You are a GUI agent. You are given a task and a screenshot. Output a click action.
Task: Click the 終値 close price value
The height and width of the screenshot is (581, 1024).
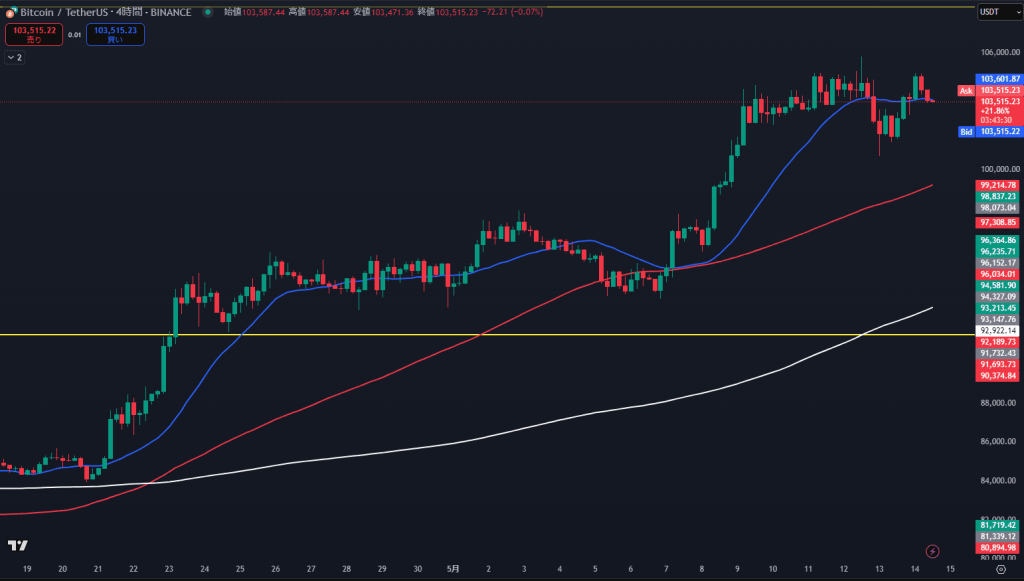click(x=456, y=12)
